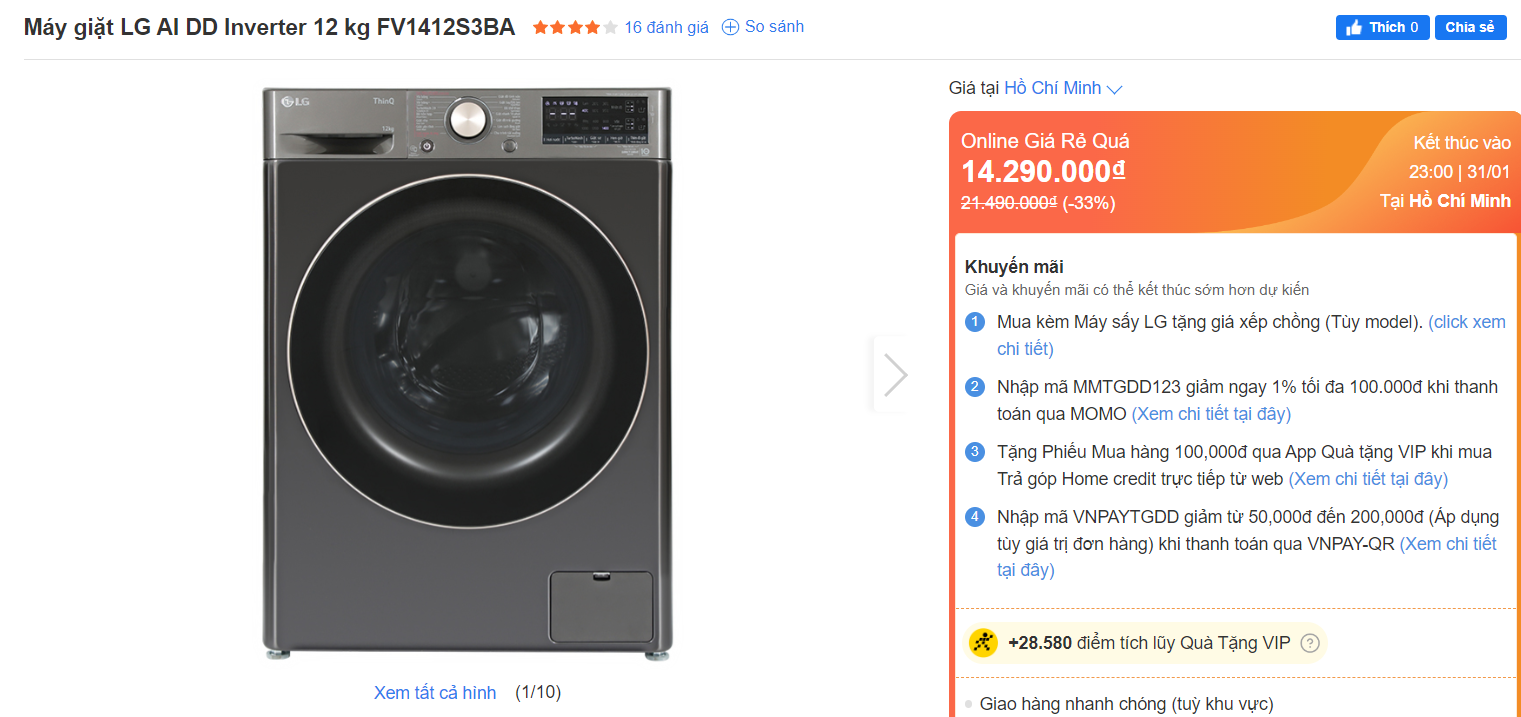The width and height of the screenshot is (1521, 717).
Task: Click the help icon by điểm tích lũy
Action: click(1310, 643)
